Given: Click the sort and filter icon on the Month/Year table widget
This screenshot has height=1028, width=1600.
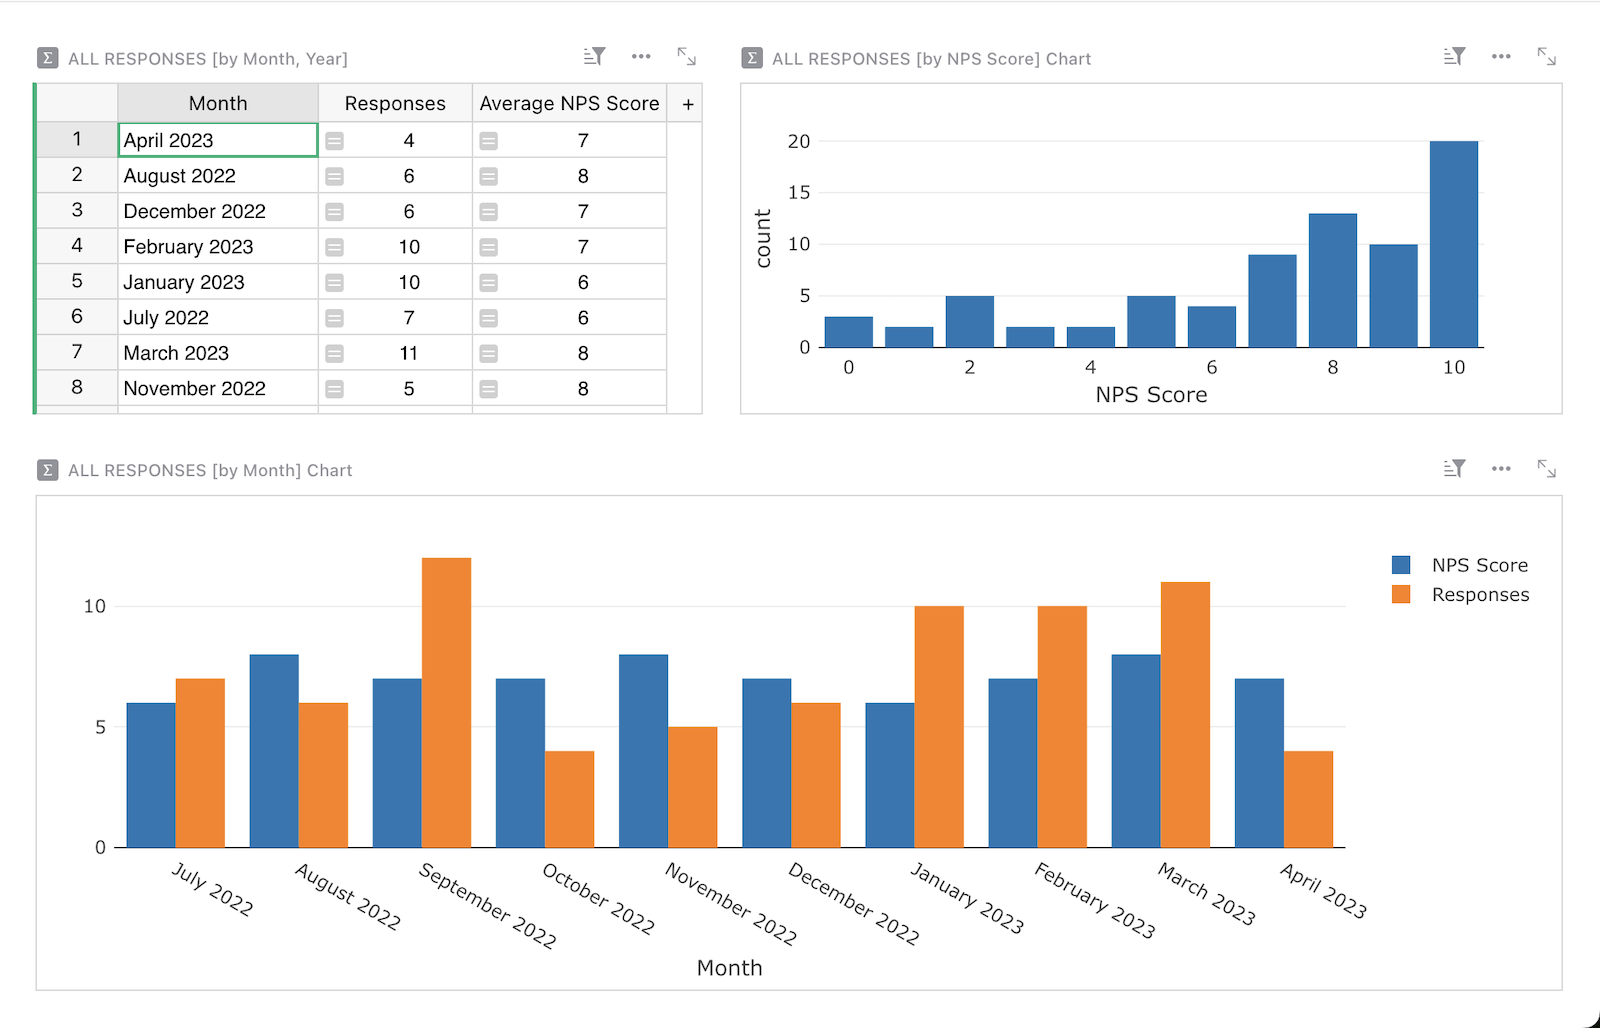Looking at the screenshot, I should tap(594, 57).
